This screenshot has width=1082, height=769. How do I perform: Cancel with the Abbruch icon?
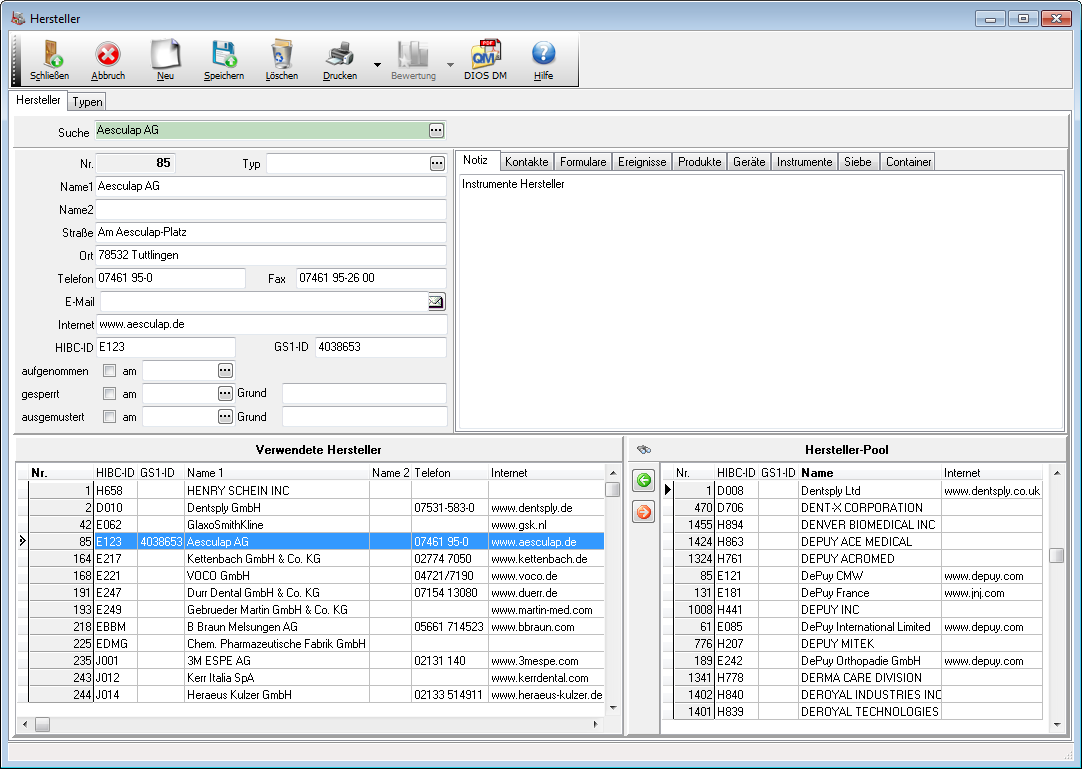(108, 54)
